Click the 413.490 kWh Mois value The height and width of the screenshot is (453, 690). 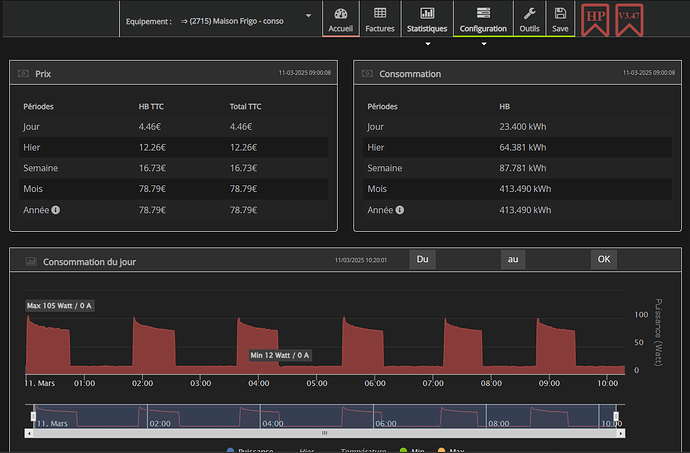(525, 189)
